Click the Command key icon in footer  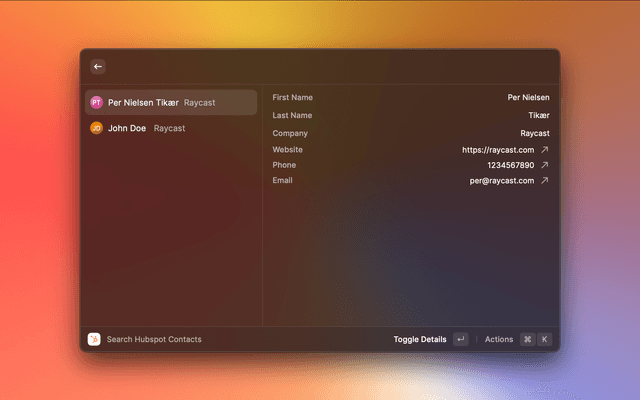click(x=527, y=339)
